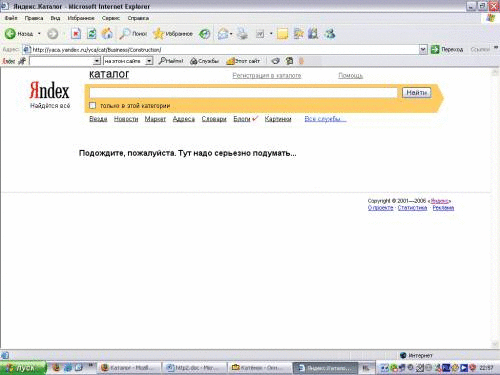Viewport: 500px width, 375px height.
Task: Click the Помощь link
Action: pos(350,76)
